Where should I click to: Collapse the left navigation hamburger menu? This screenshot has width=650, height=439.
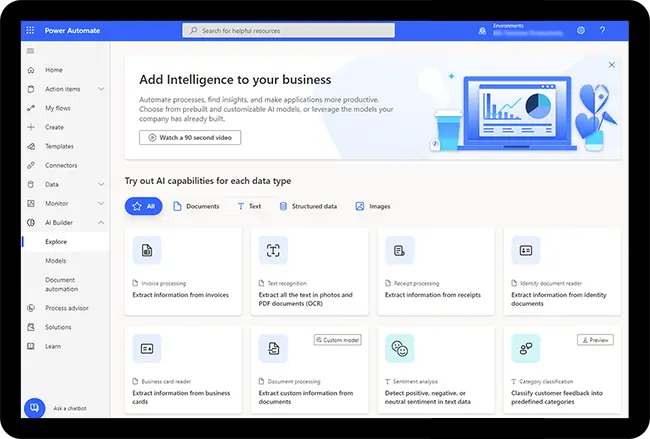coord(30,51)
